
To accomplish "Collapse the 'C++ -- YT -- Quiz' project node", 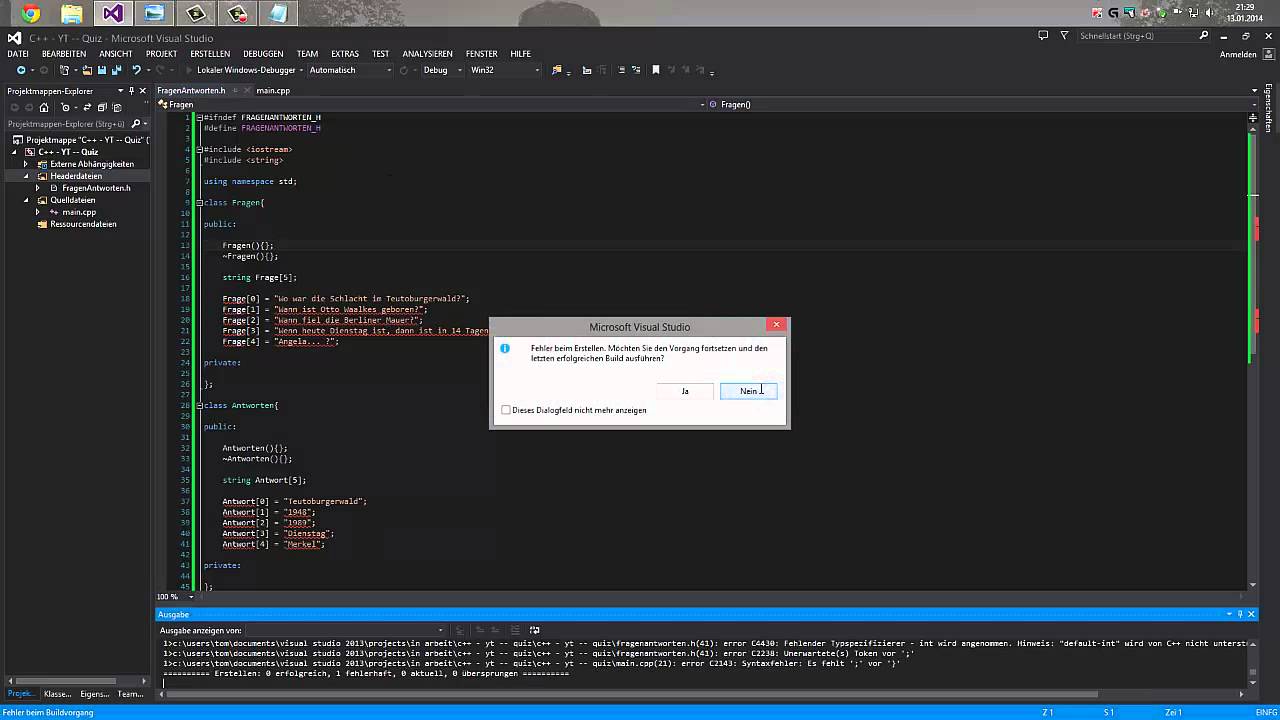I will (x=15, y=152).
